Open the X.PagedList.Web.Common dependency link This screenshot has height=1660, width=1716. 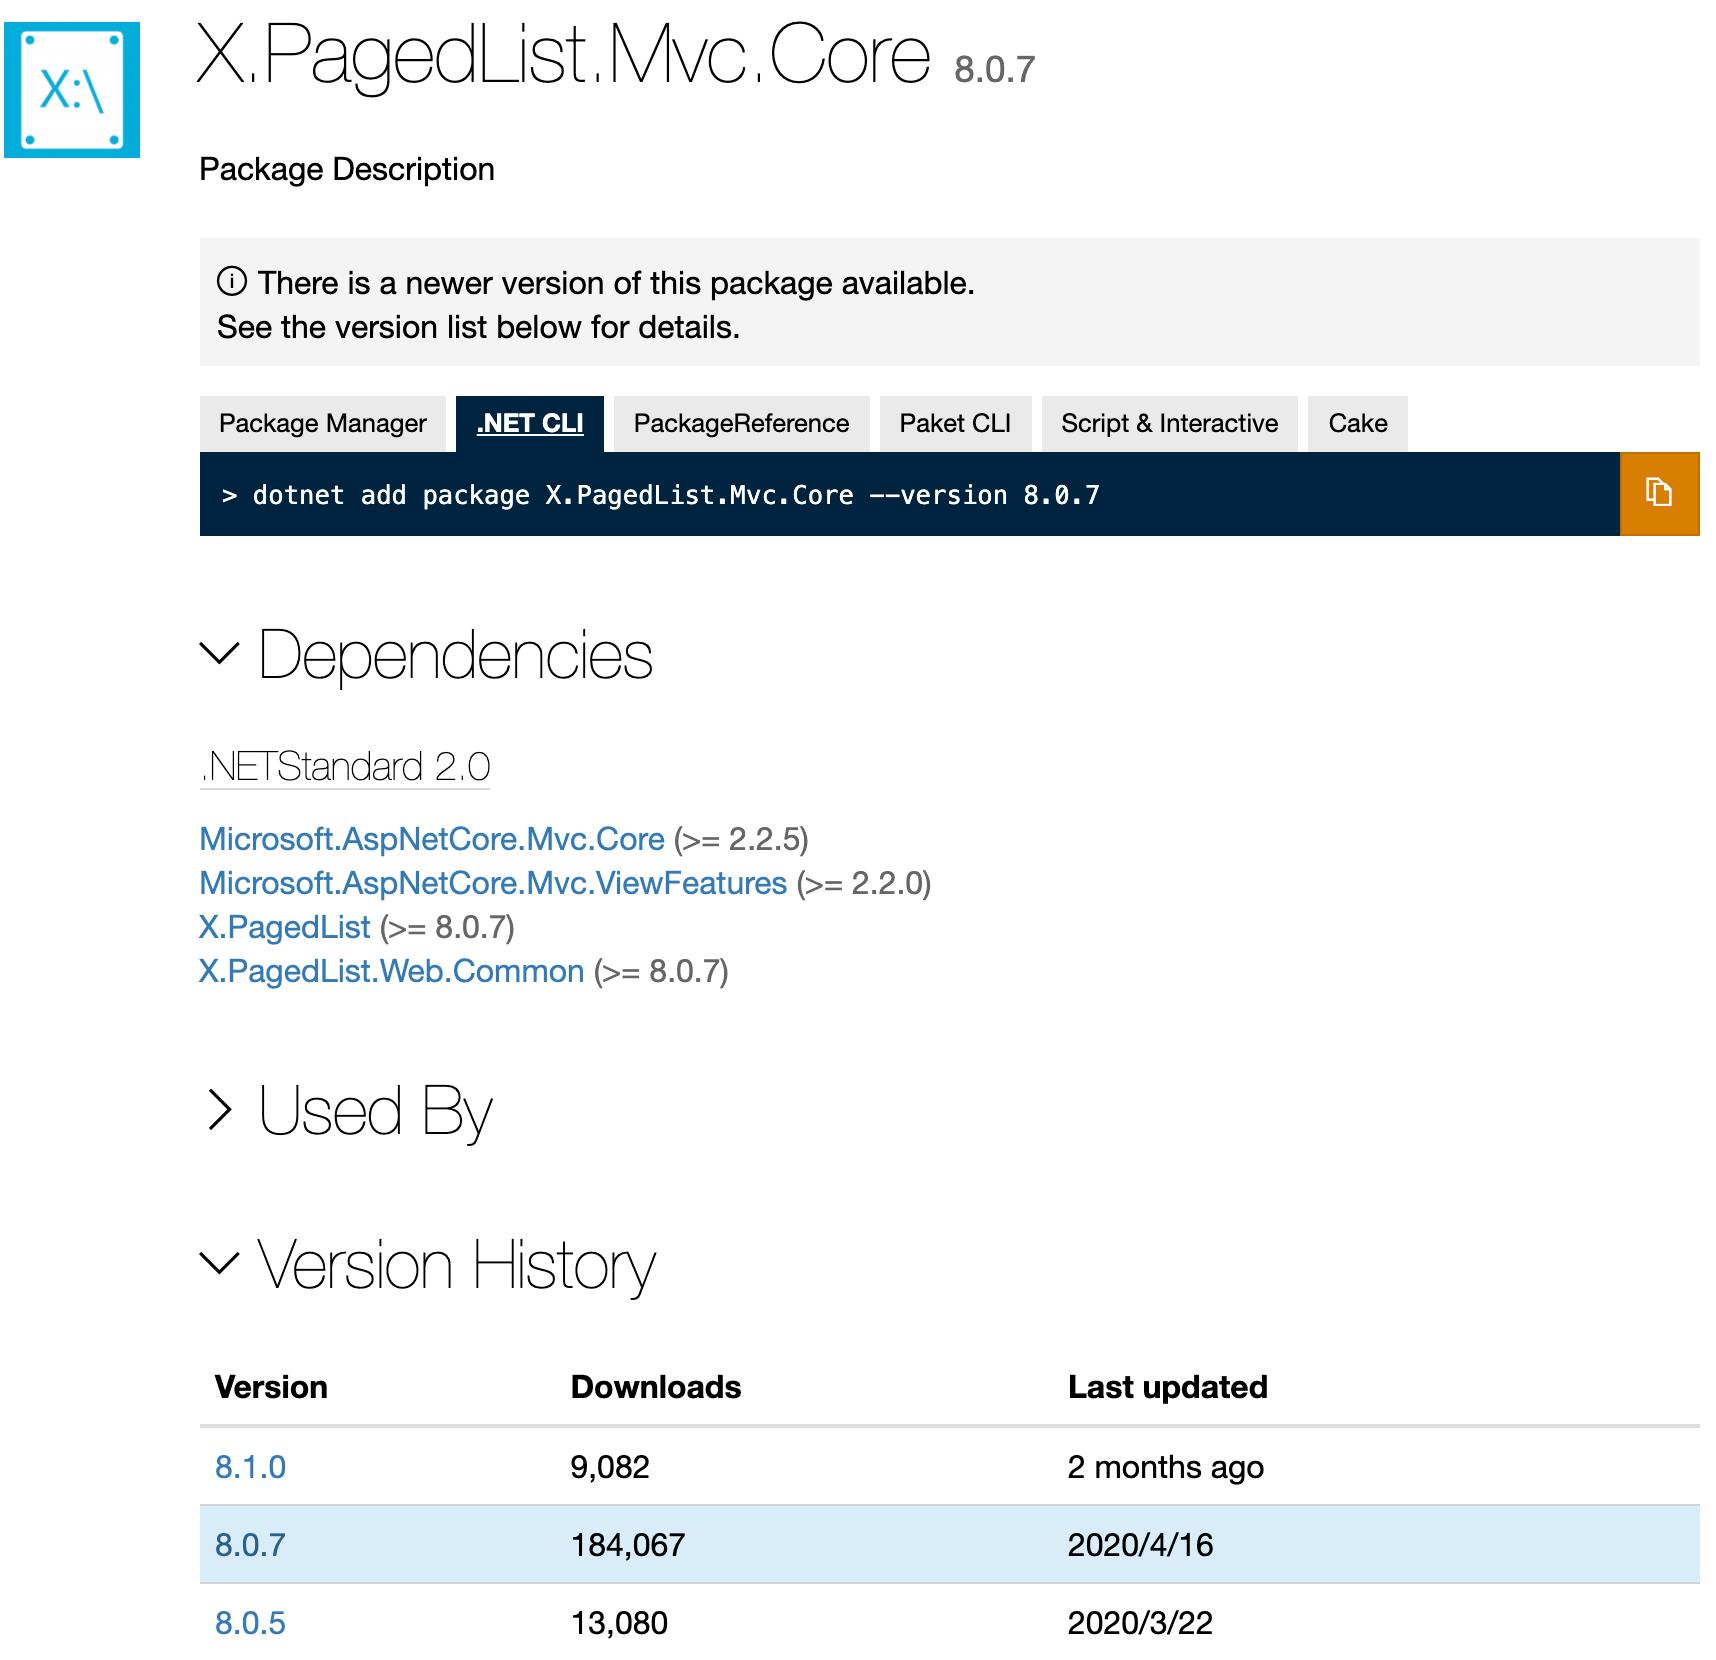pos(391,971)
